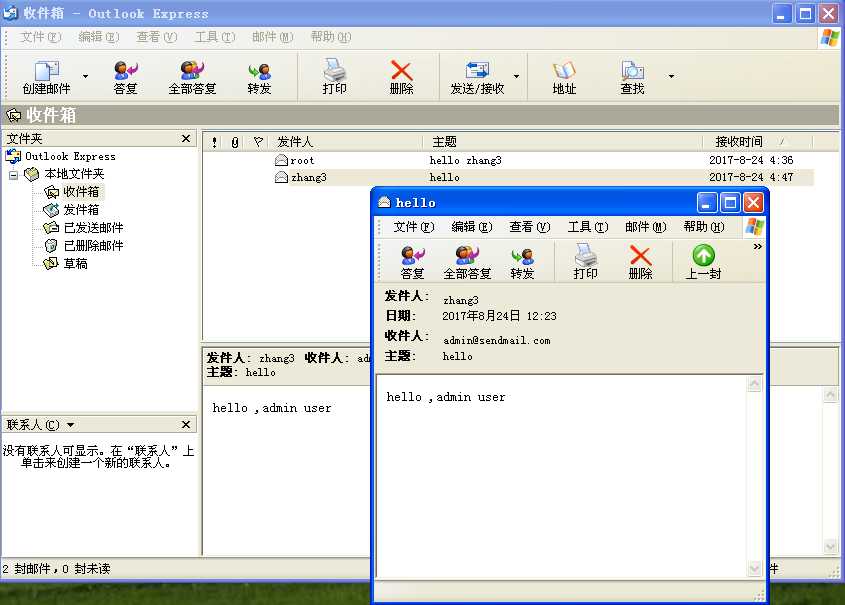The height and width of the screenshot is (605, 845).
Task: Open the 草稿 drafts folder
Action: tap(75, 263)
